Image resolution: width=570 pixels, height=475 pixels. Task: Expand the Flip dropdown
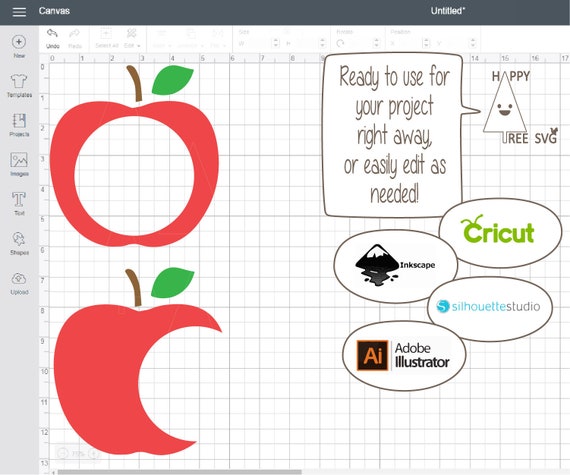tap(217, 38)
